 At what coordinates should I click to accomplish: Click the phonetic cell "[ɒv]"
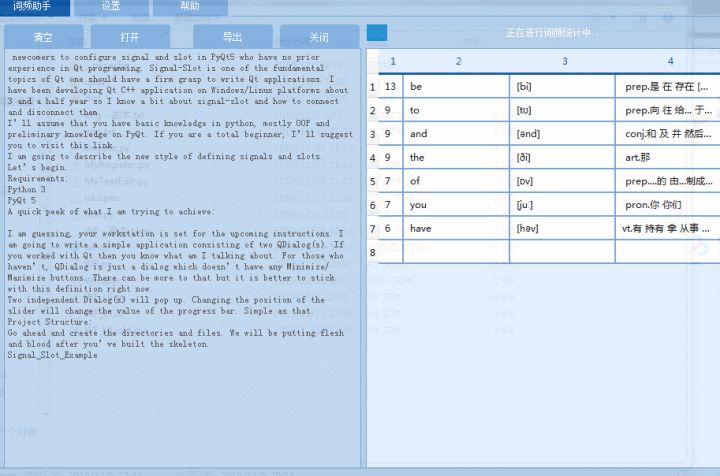562,181
